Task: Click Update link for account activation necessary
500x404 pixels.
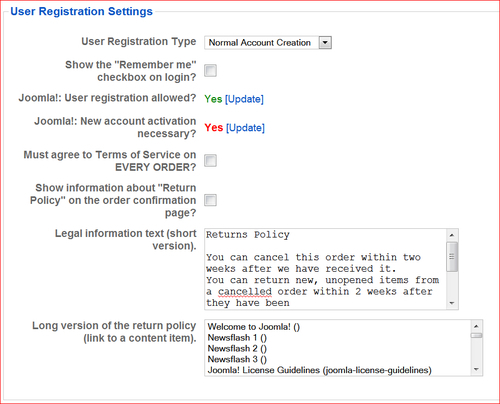Action: 245,128
